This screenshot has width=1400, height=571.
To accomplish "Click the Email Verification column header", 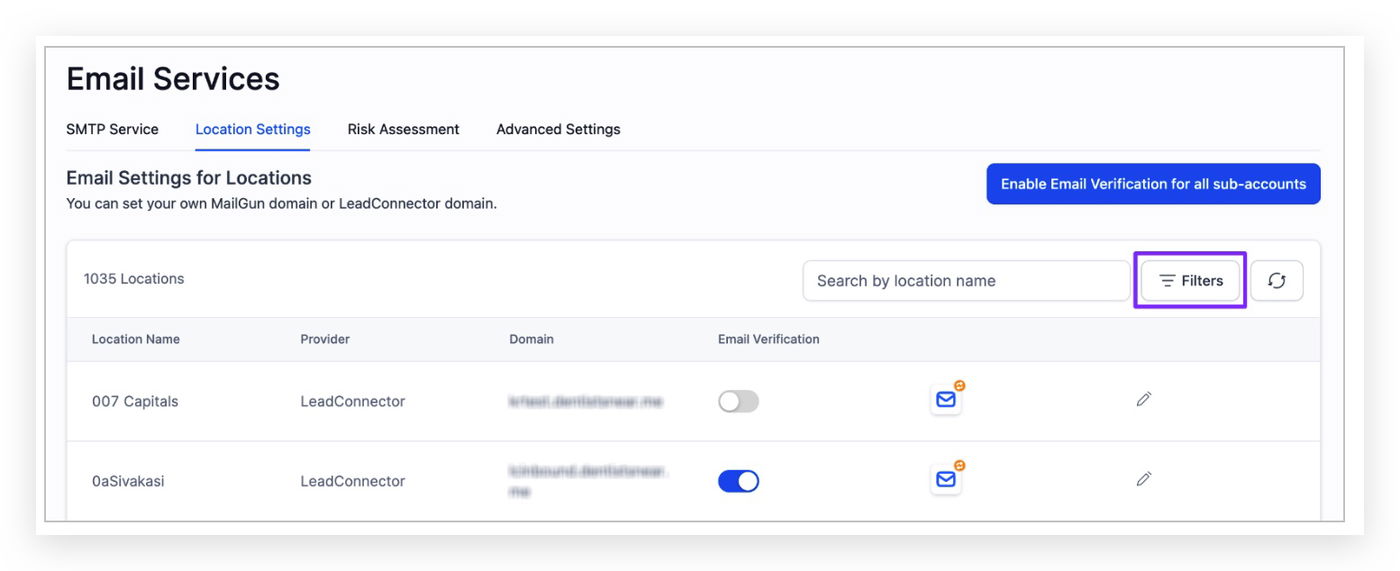I will pyautogui.click(x=768, y=339).
